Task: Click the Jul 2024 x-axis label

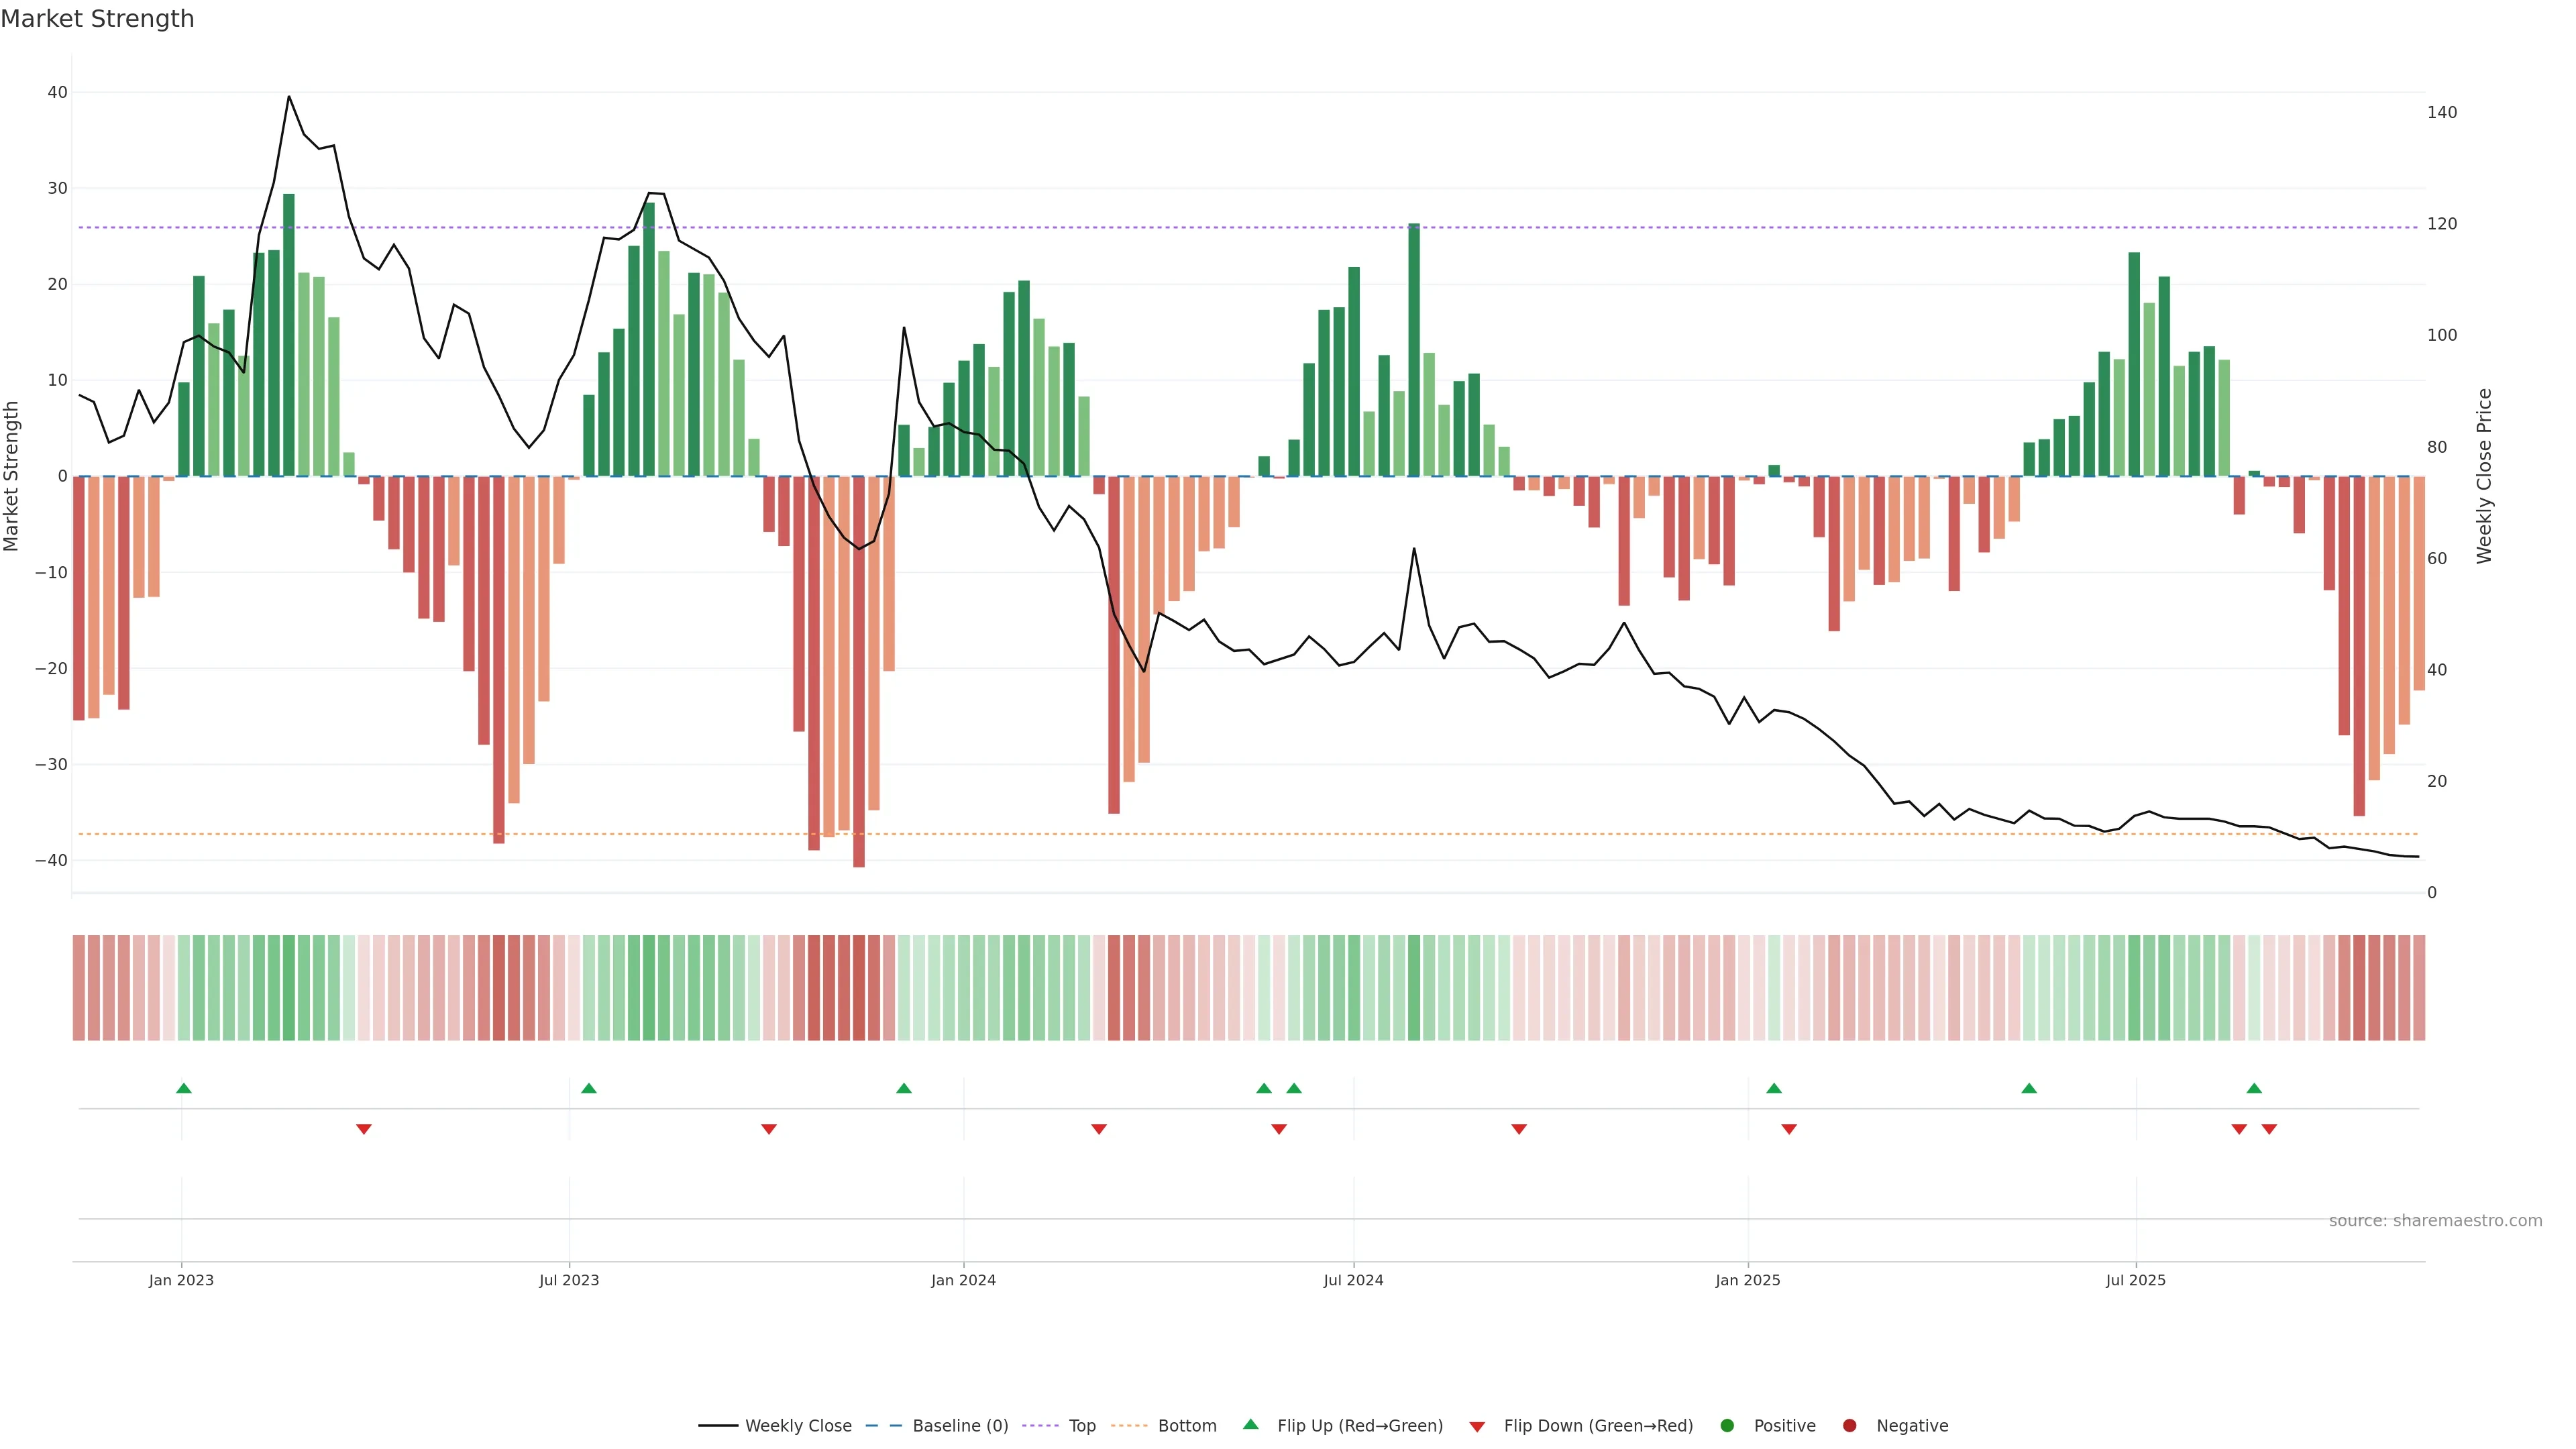Action: (x=1353, y=1281)
